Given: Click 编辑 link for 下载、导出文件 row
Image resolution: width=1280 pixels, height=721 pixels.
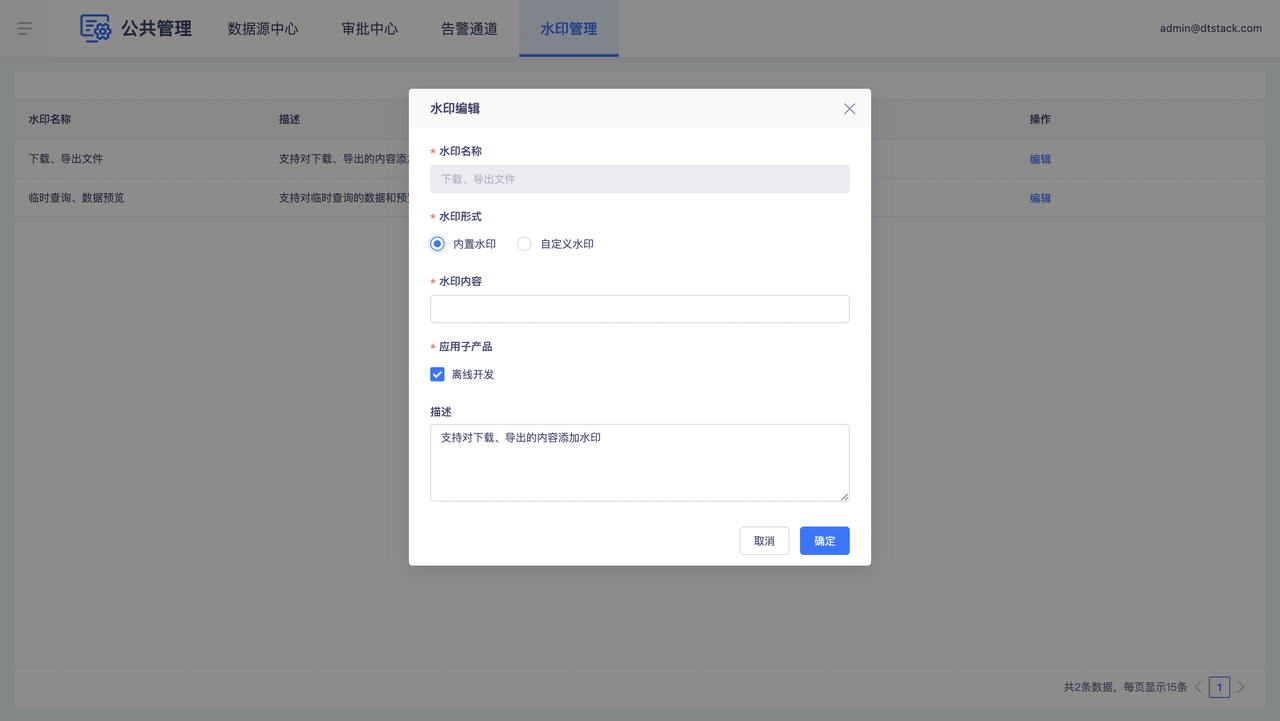Looking at the screenshot, I should pyautogui.click(x=1040, y=159).
